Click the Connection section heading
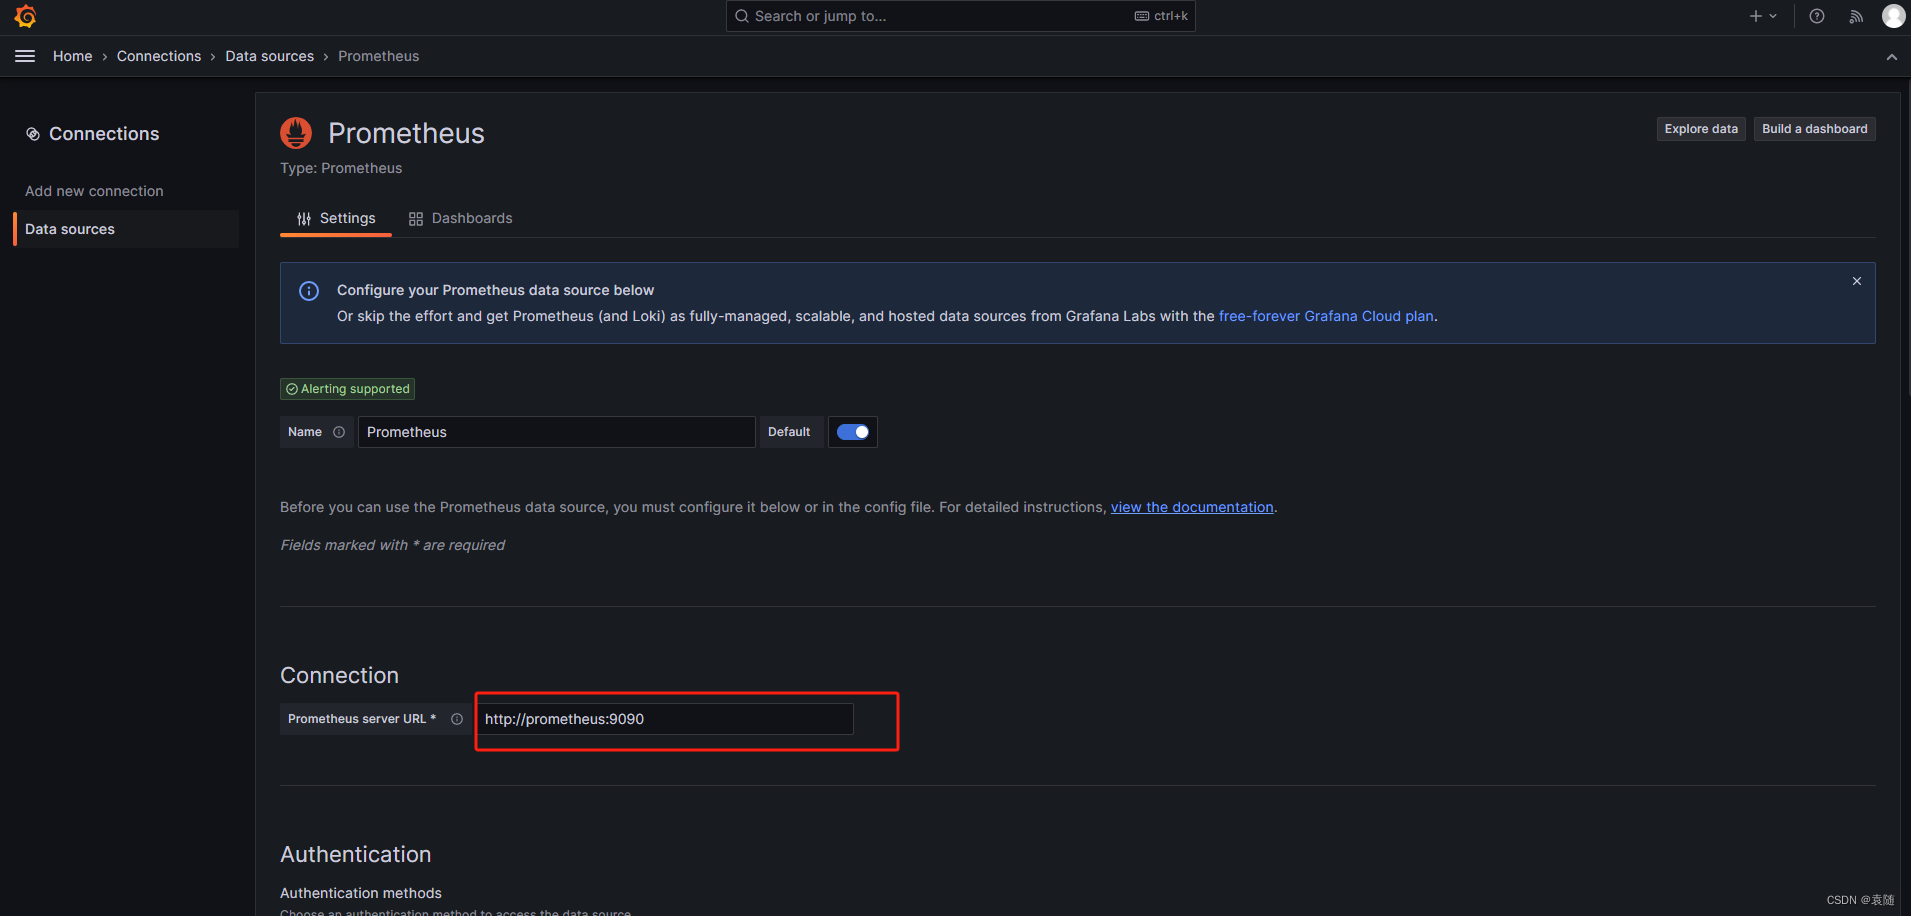Image resolution: width=1911 pixels, height=916 pixels. [340, 675]
